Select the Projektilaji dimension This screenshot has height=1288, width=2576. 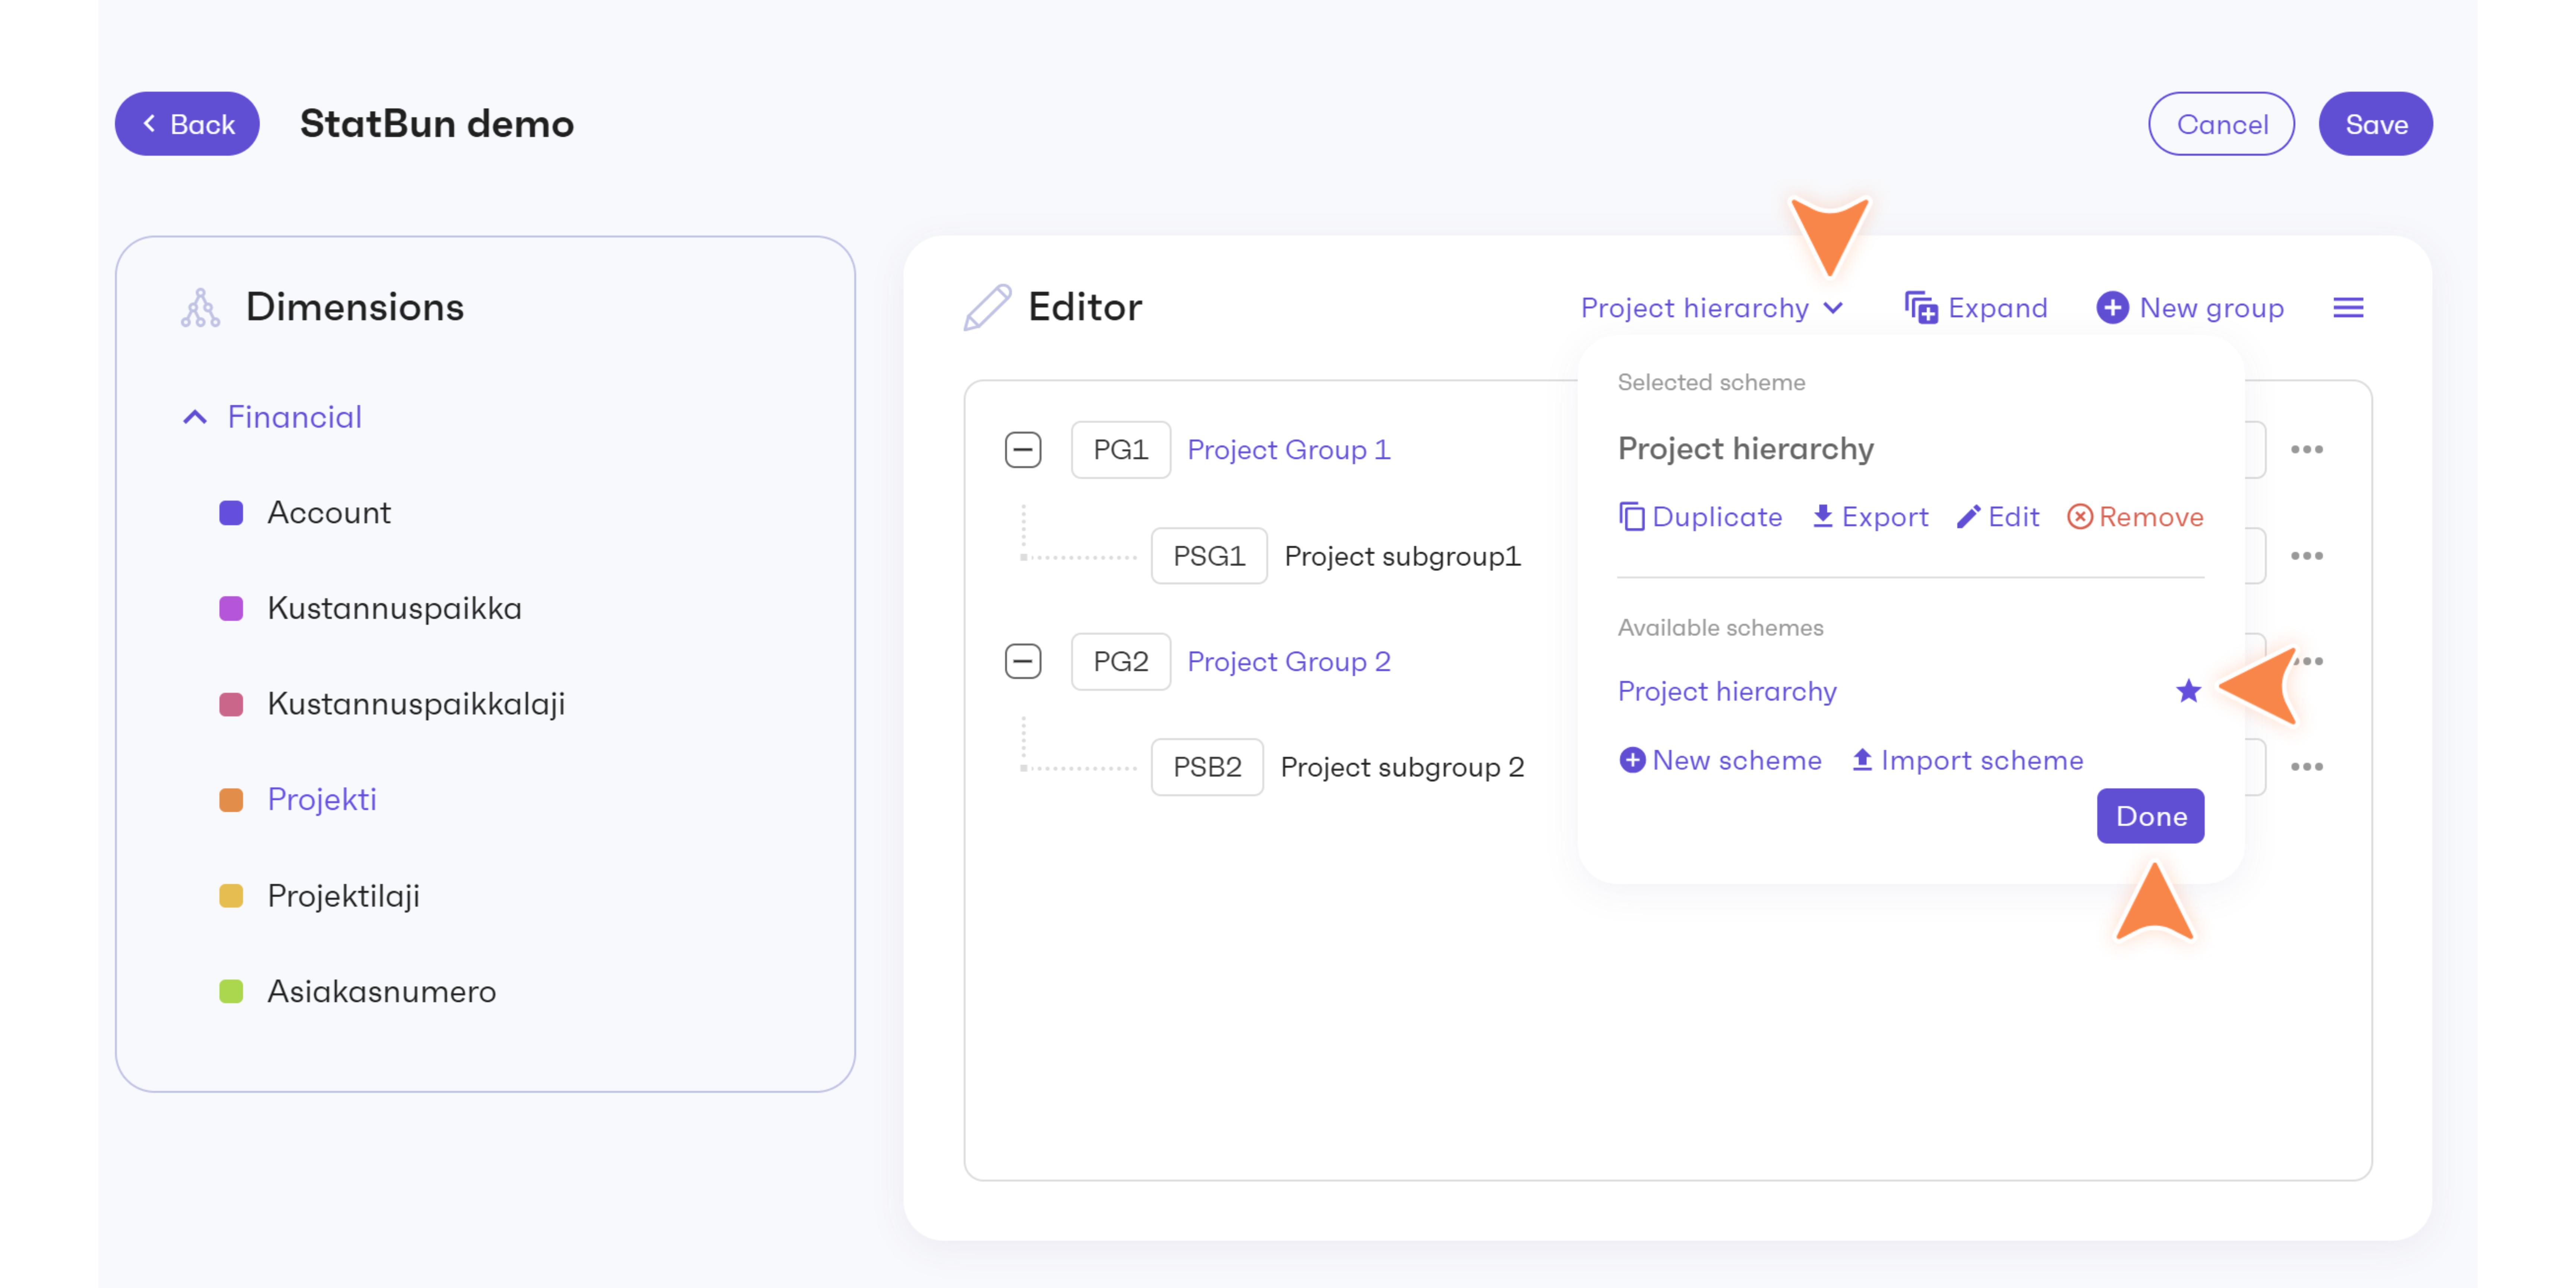(343, 896)
